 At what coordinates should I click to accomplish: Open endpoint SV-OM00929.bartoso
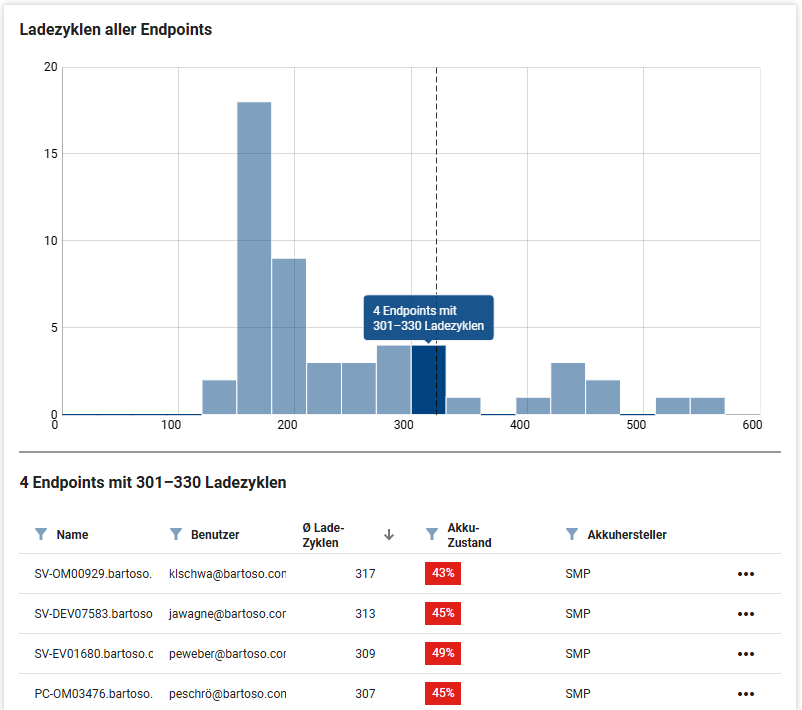[x=93, y=574]
